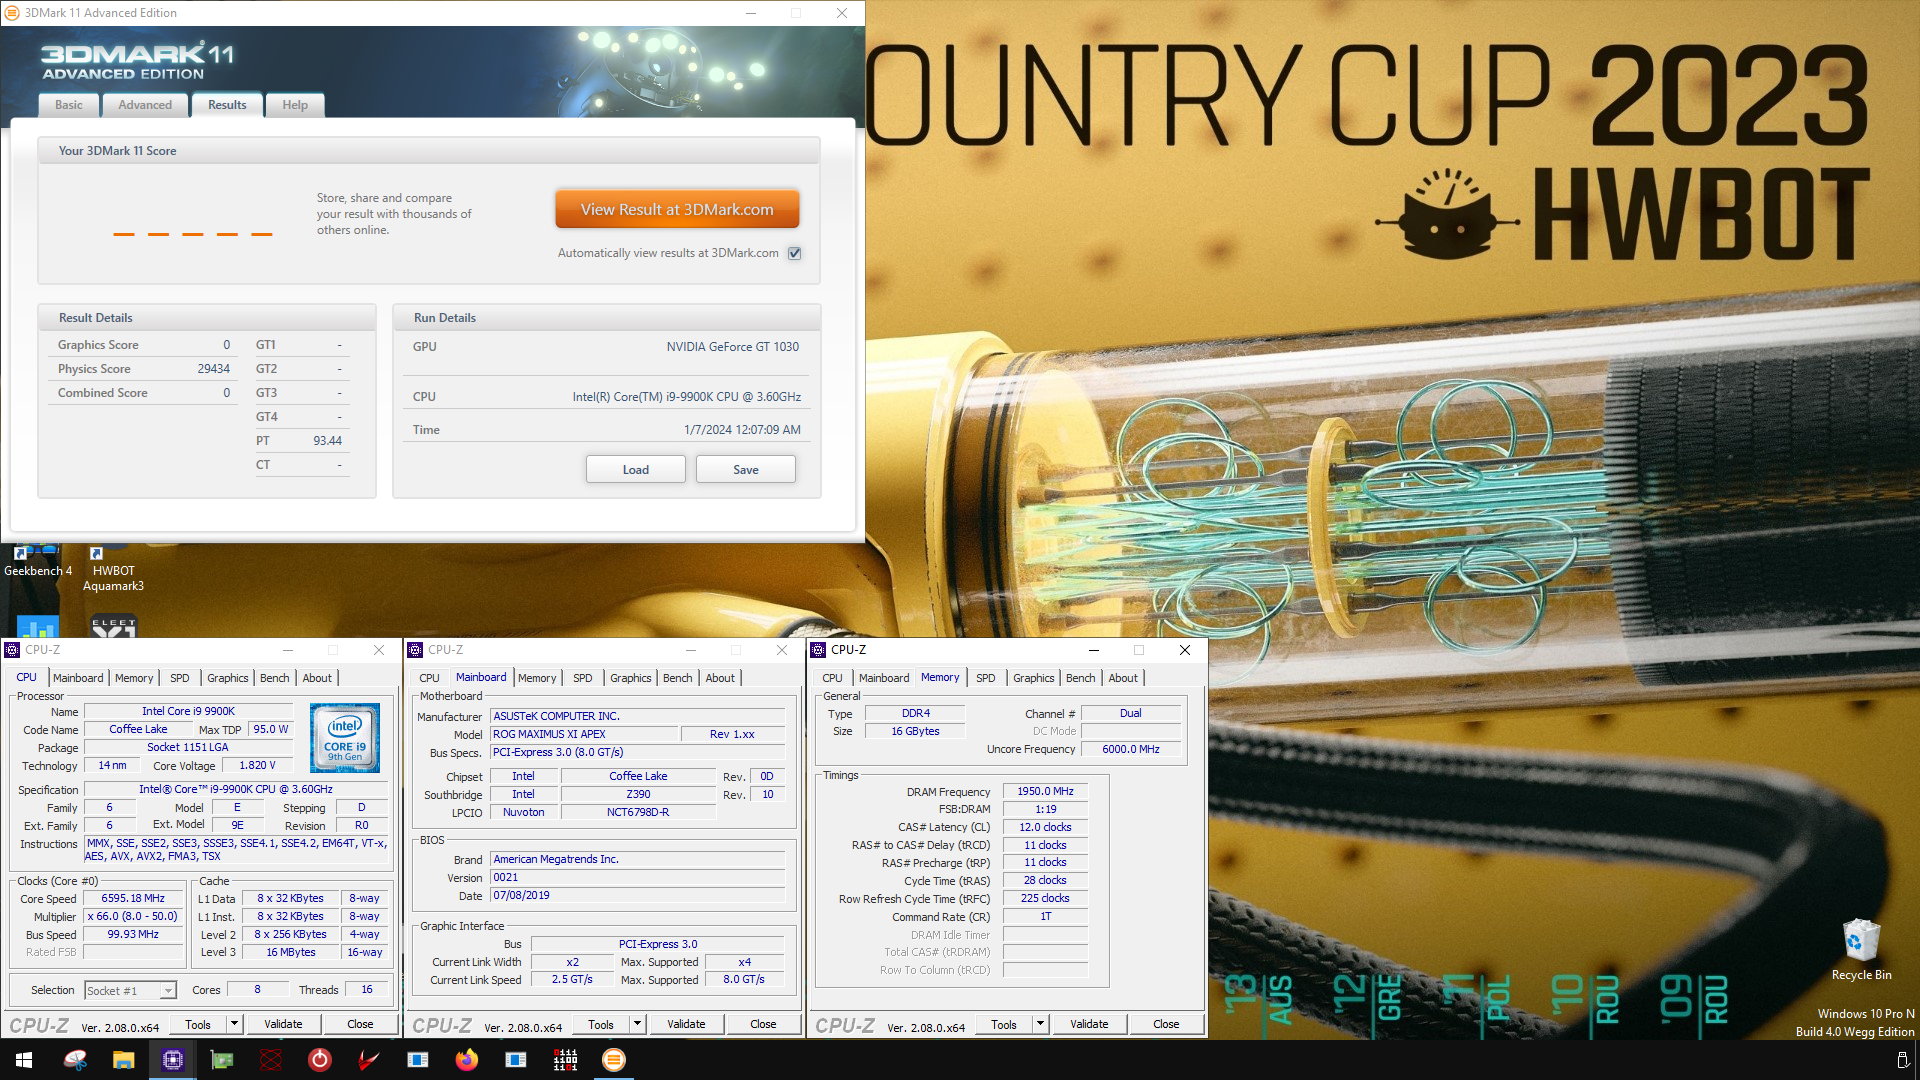Click the title icon of the Mainboard CPU-Z window
Image resolution: width=1920 pixels, height=1080 pixels.
coord(416,650)
